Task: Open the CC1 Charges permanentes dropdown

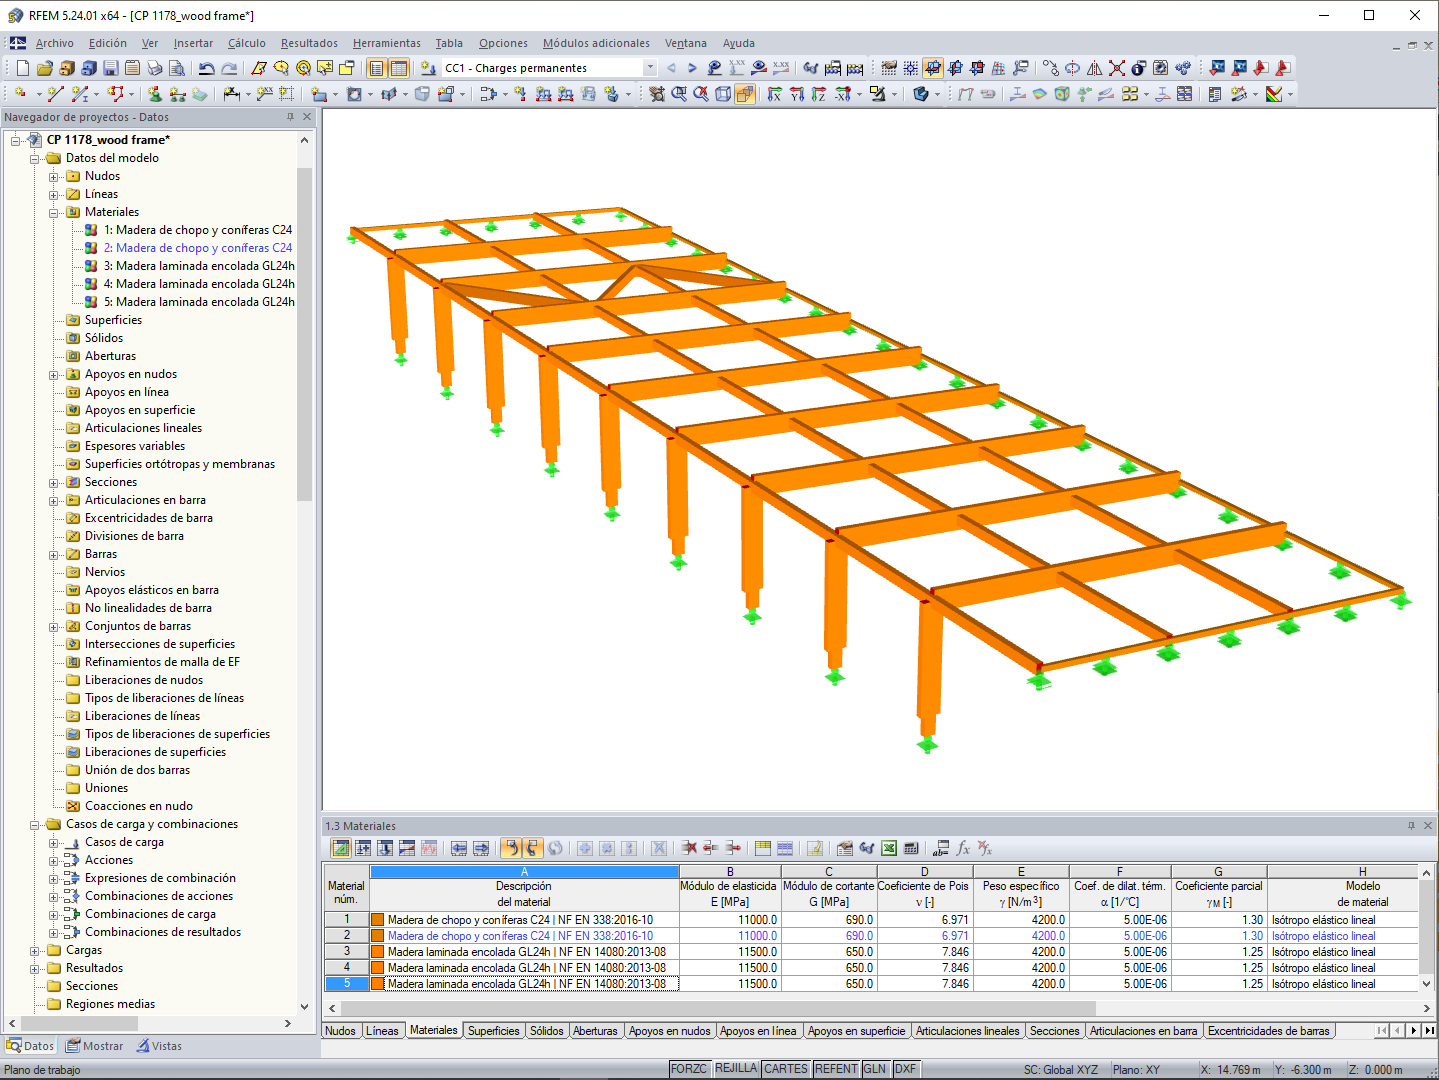Action: click(648, 67)
